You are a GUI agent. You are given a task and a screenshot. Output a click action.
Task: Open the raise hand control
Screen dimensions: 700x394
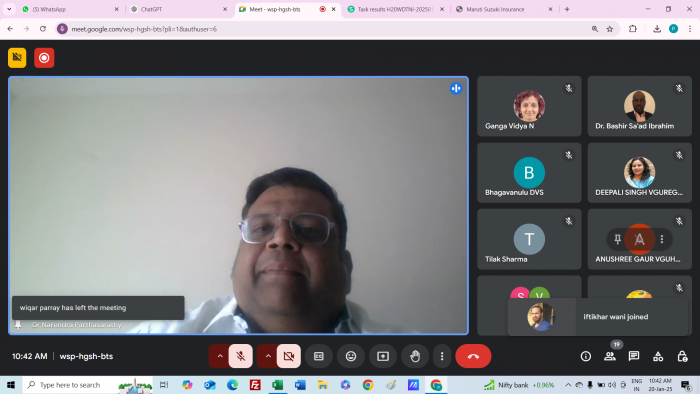click(415, 356)
